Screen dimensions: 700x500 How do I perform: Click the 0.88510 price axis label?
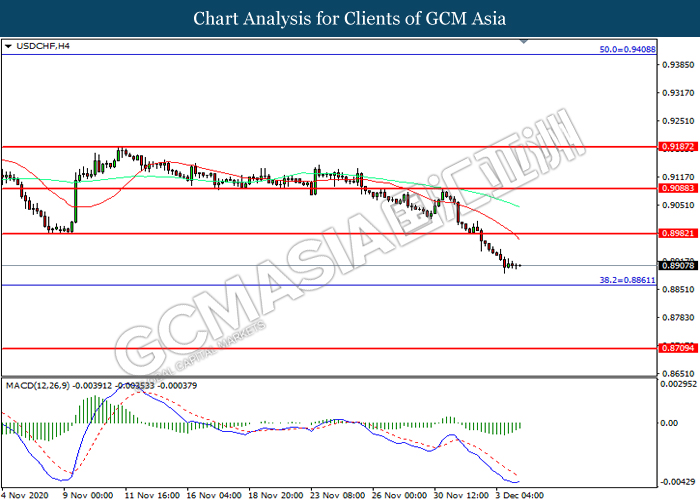678,290
